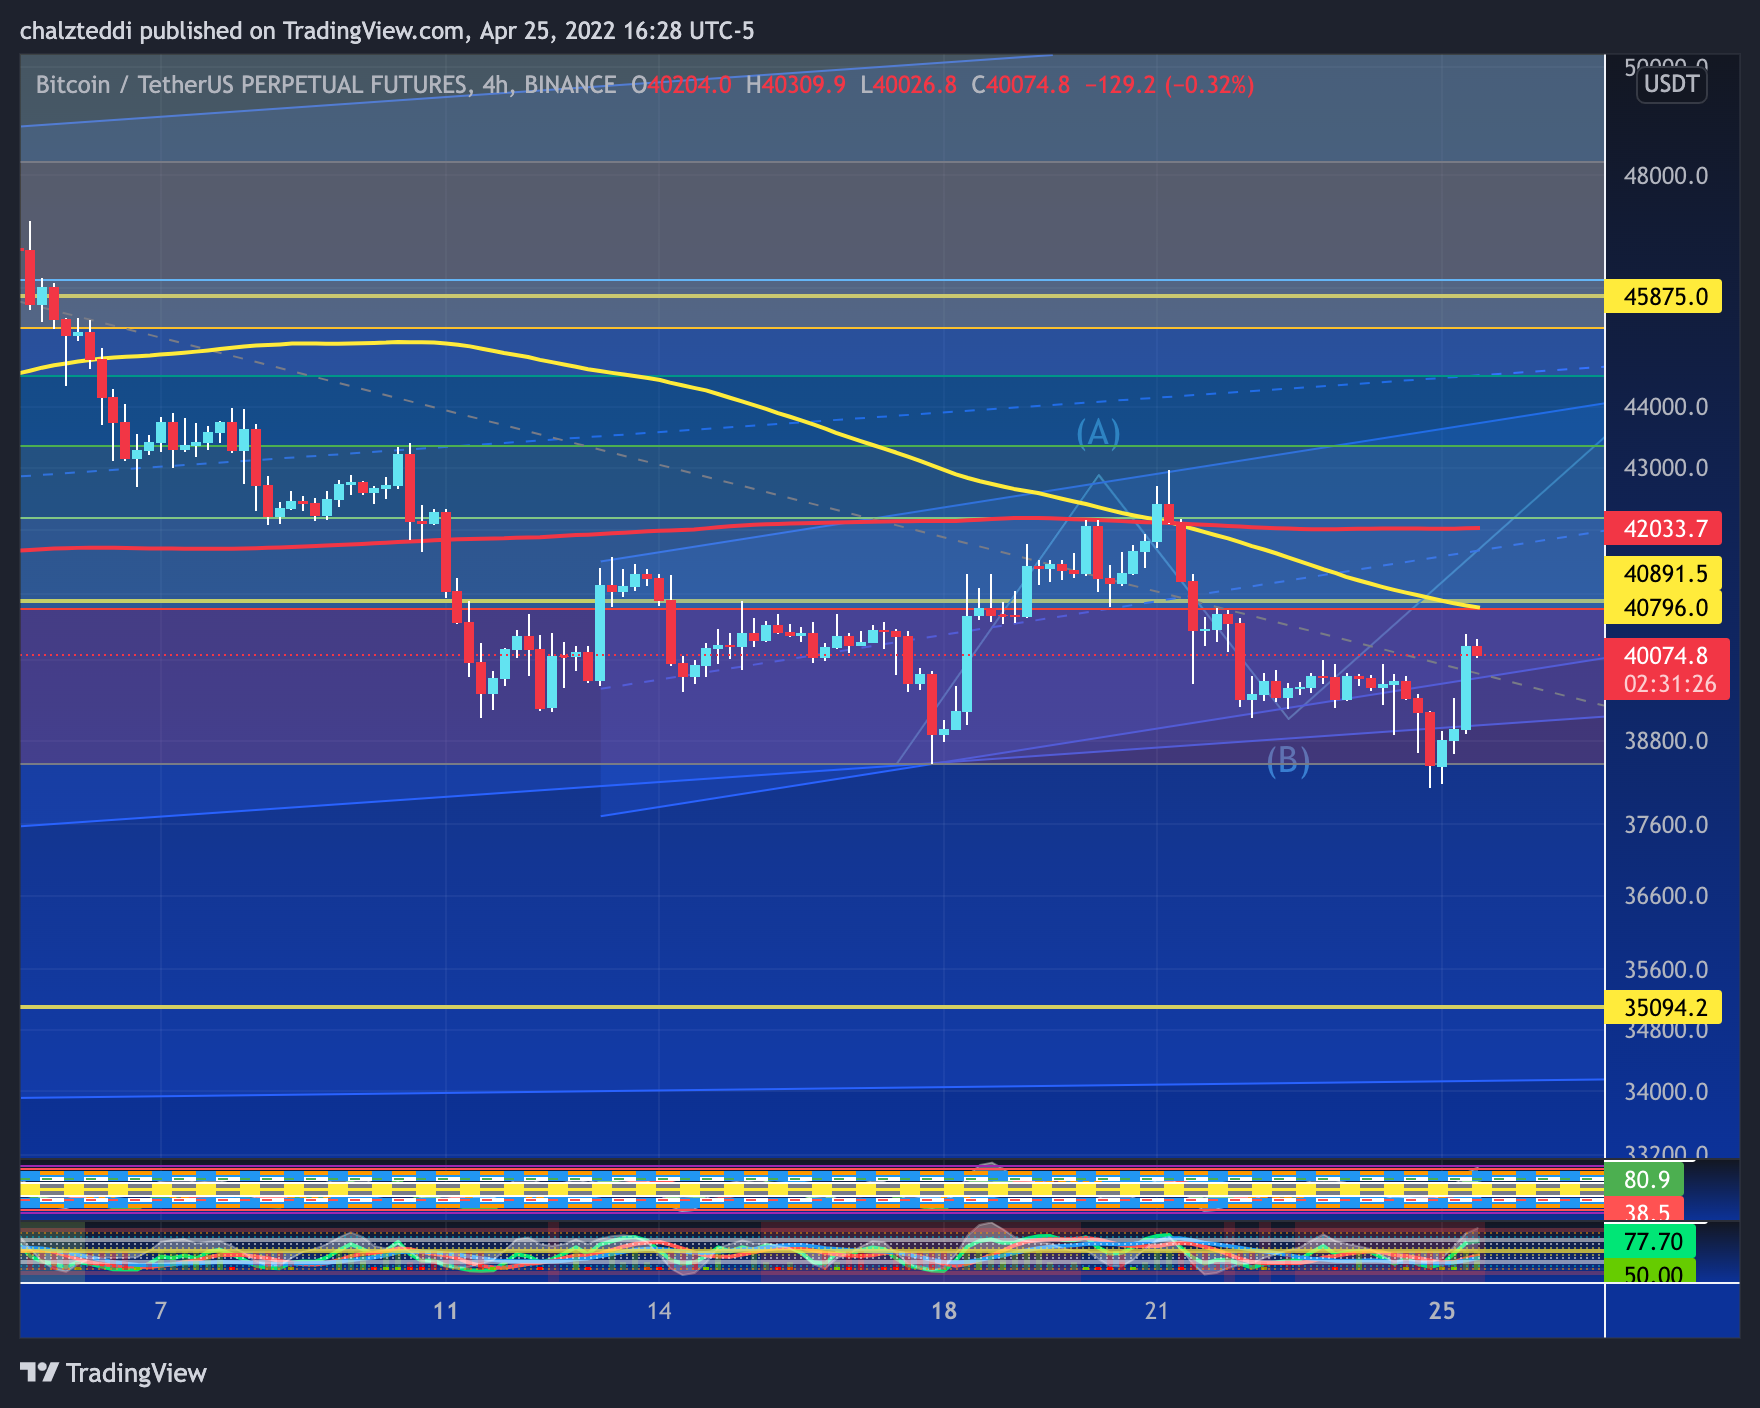This screenshot has height=1408, width=1760.
Task: Click the Bitcoin / TetherUS PERPETUAL FUTURES title
Action: click(251, 85)
